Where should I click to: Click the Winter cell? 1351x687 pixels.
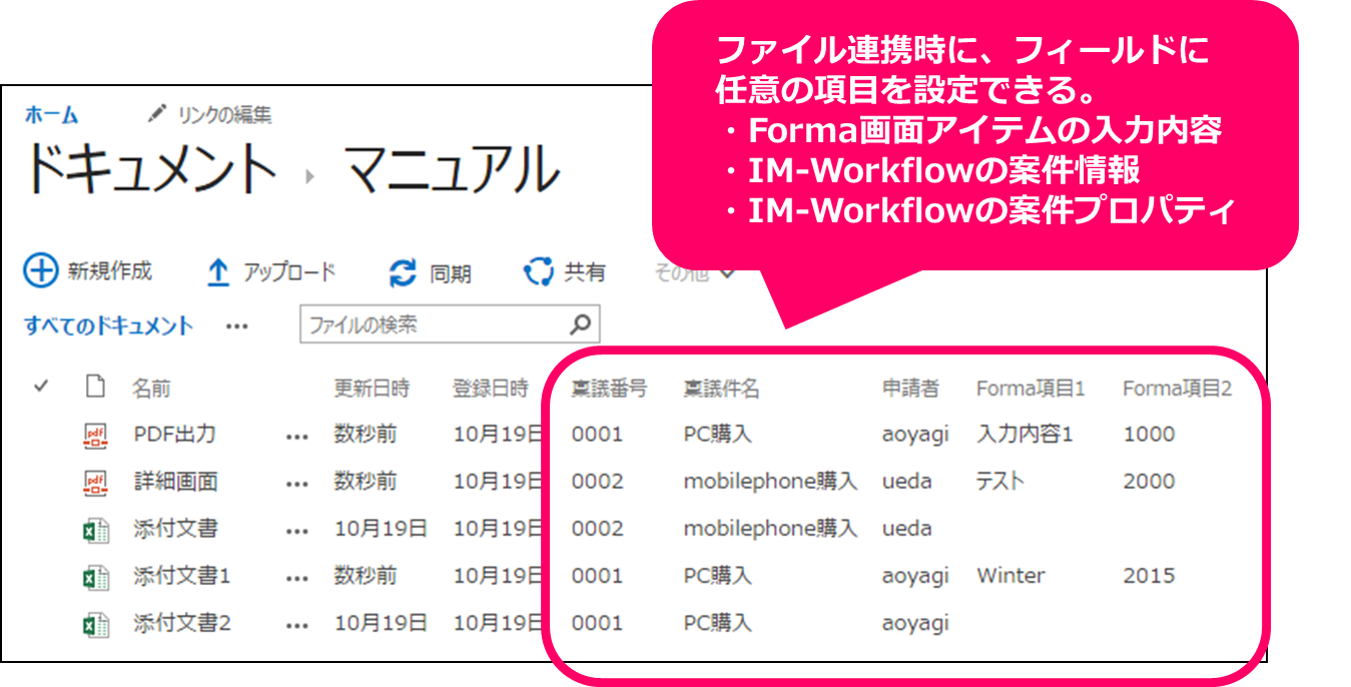[1011, 576]
